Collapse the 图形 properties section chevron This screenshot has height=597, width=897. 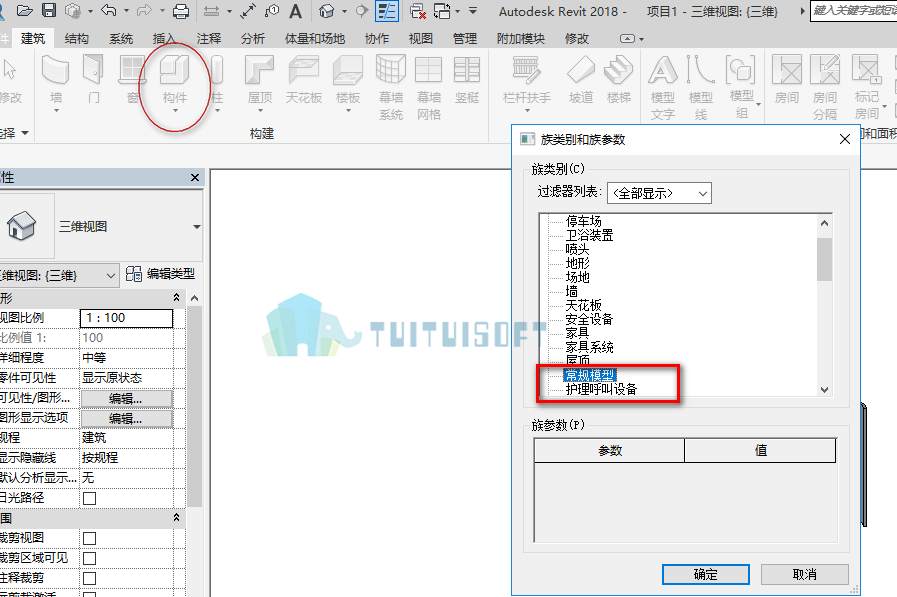click(176, 297)
